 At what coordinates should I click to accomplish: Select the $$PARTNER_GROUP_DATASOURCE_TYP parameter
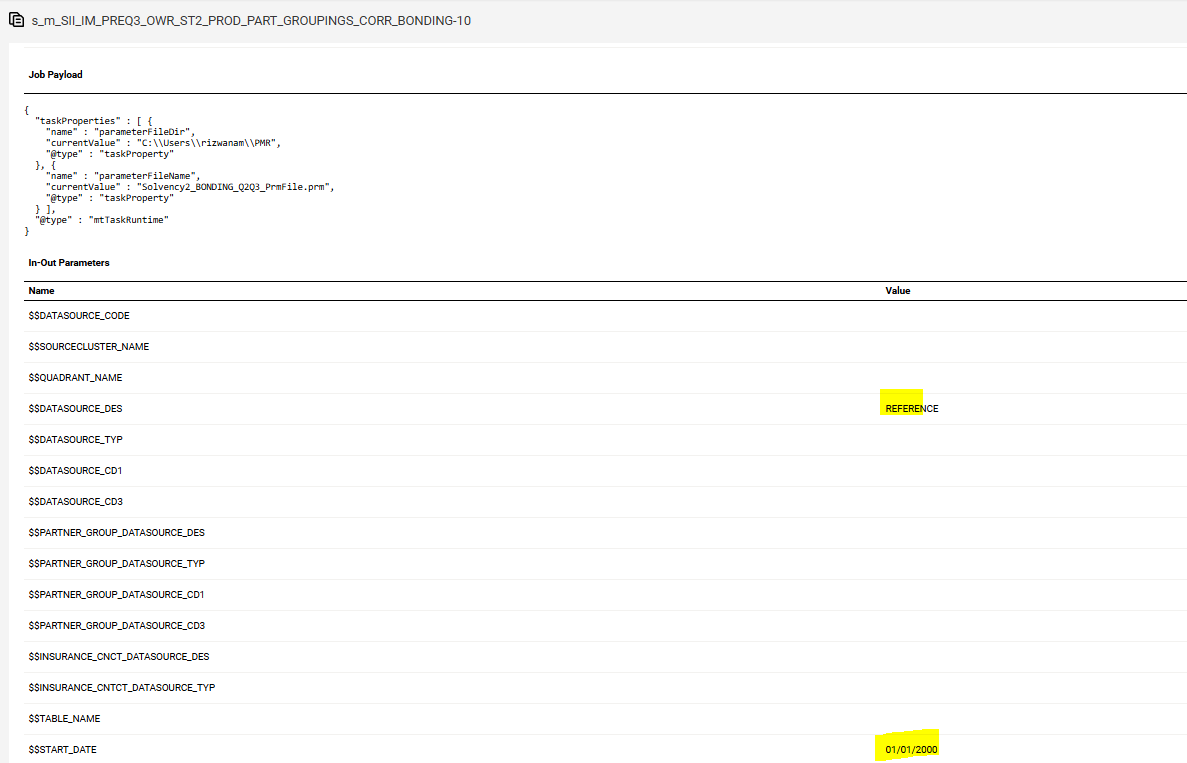point(117,564)
